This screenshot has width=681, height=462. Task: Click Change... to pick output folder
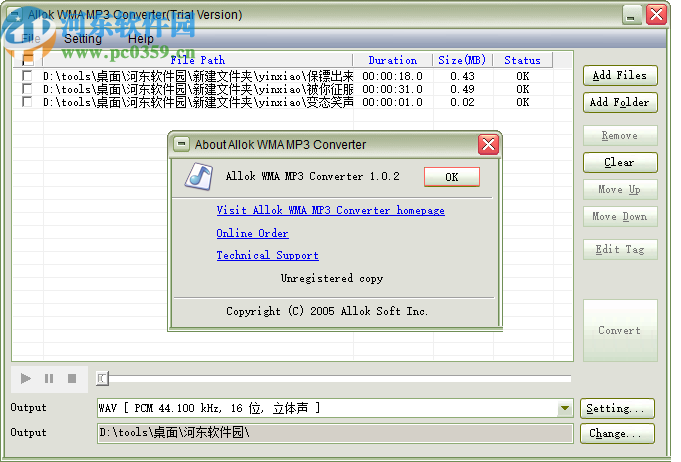(617, 433)
